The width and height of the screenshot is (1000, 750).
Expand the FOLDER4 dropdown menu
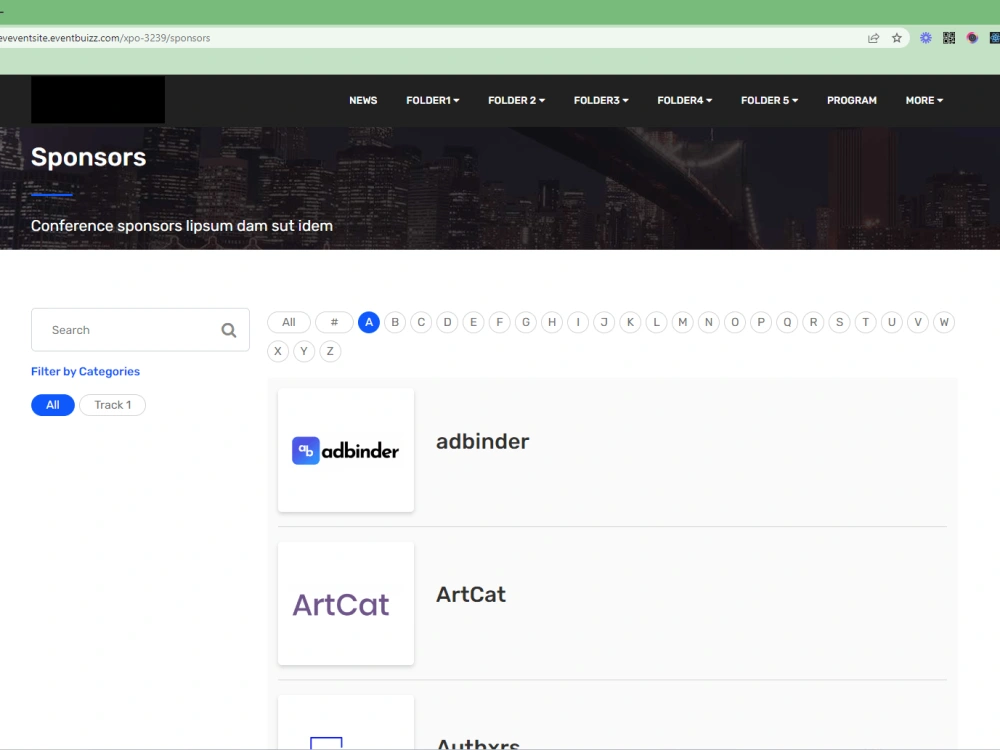click(684, 100)
